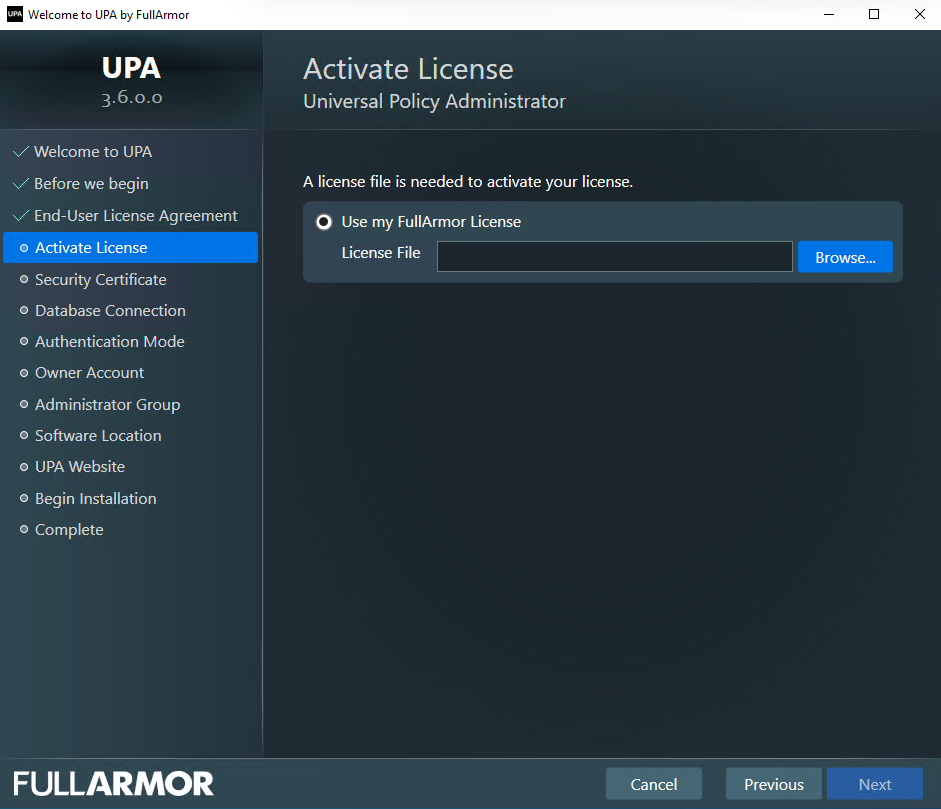Viewport: 941px width, 809px height.
Task: Select 'Authentication Mode' in the sidebar
Action: [x=109, y=342]
